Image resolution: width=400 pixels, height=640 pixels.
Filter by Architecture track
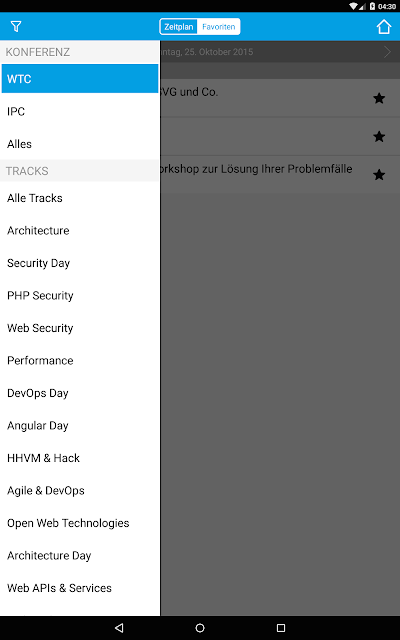[x=80, y=231]
